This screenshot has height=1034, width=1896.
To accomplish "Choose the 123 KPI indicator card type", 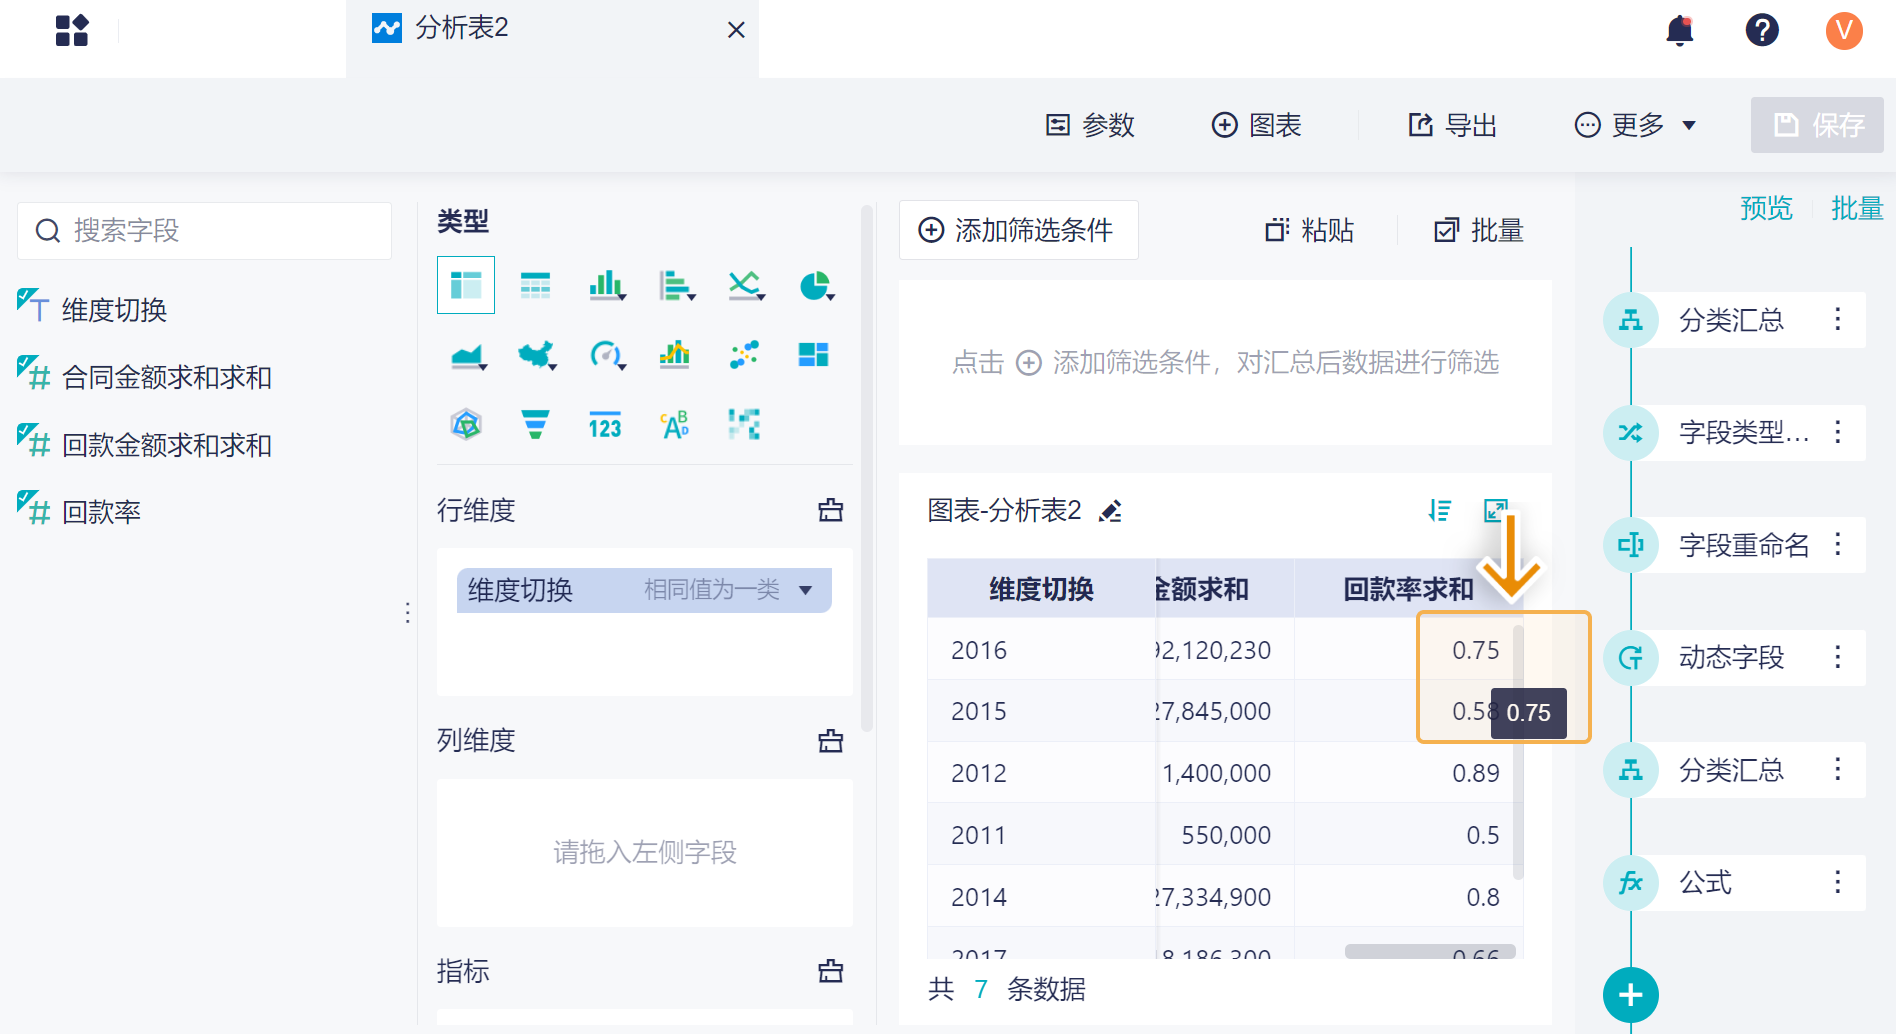I will pos(605,425).
